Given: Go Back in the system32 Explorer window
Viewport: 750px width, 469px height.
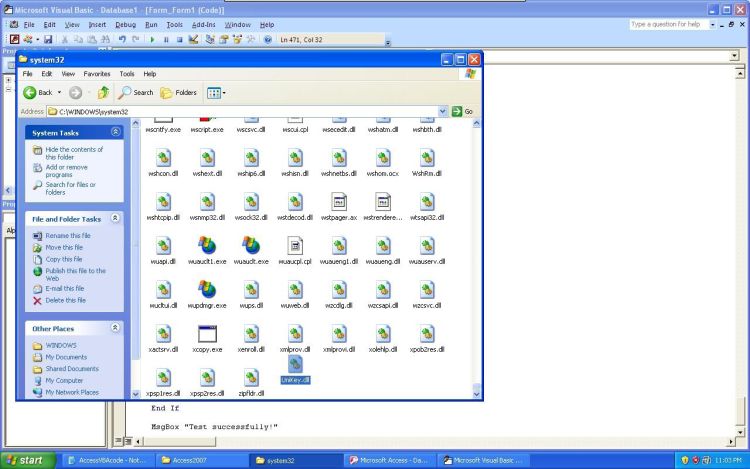Looking at the screenshot, I should [37, 92].
